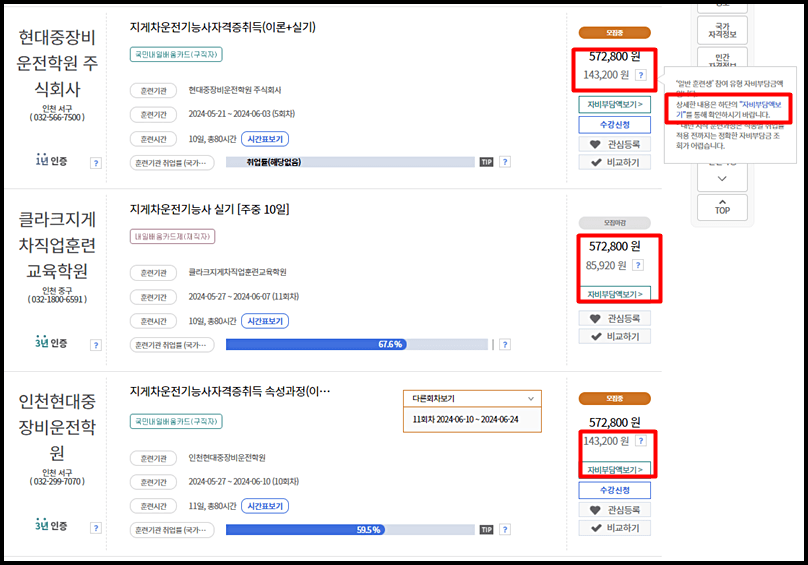Open course 지게차운전기능사자격증취득(이론+실기)
This screenshot has height=565, width=808.
223,27
